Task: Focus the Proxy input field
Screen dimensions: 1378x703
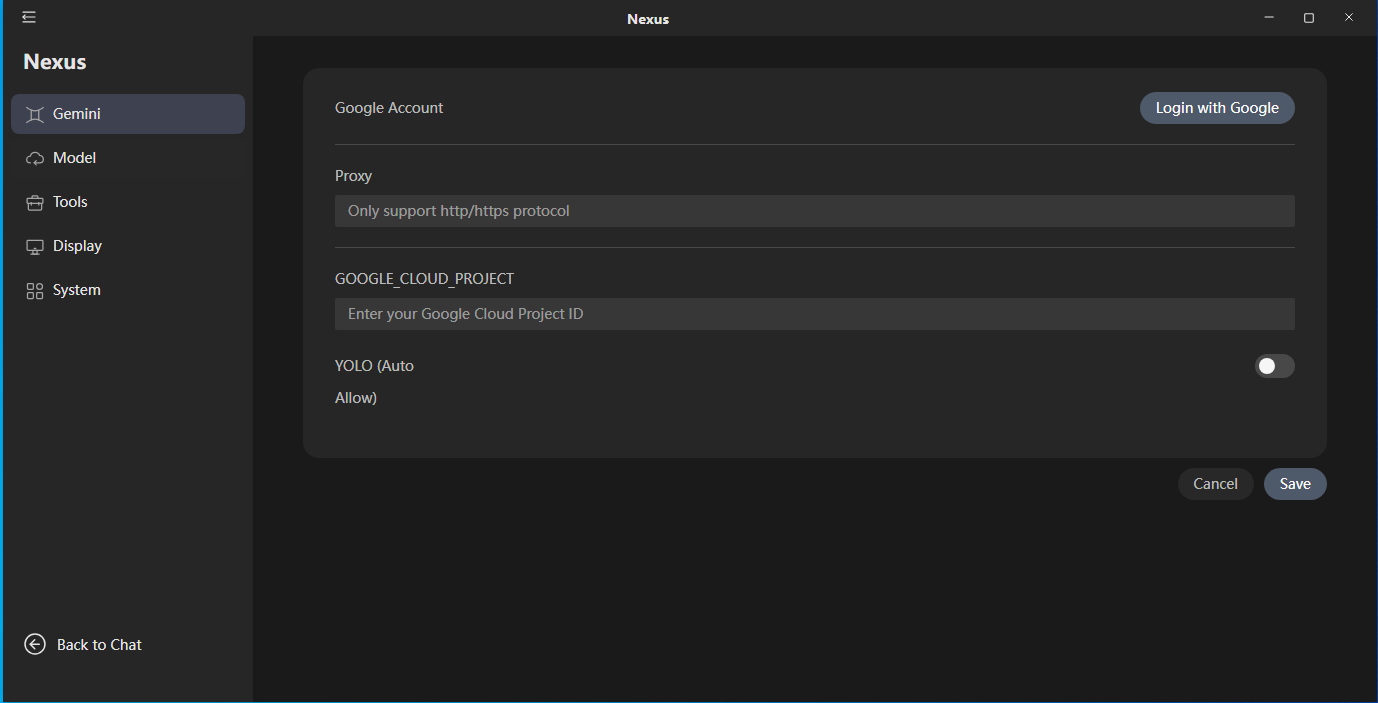Action: [x=815, y=211]
